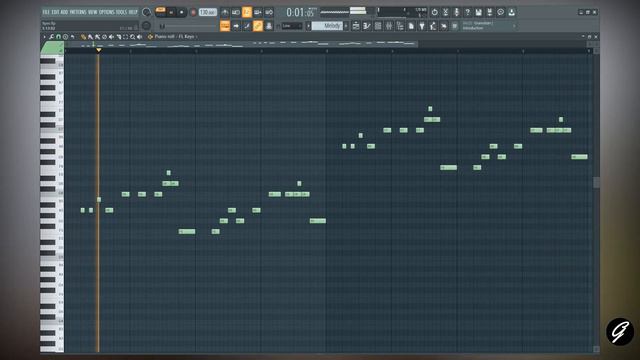Screen dimensions: 640x360
Task: Open help with the question mark icon
Action: [467, 12]
